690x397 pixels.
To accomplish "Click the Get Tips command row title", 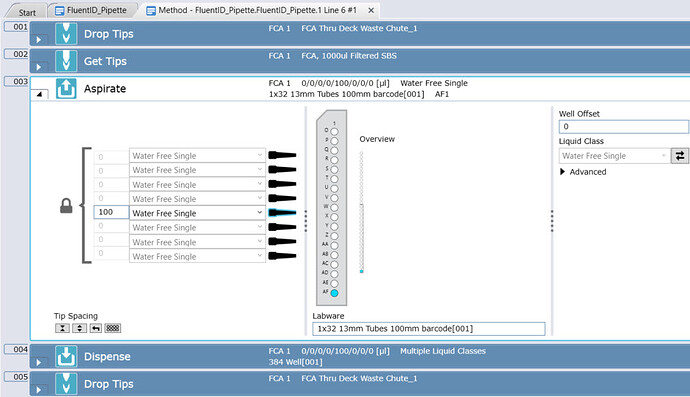I will 105,61.
